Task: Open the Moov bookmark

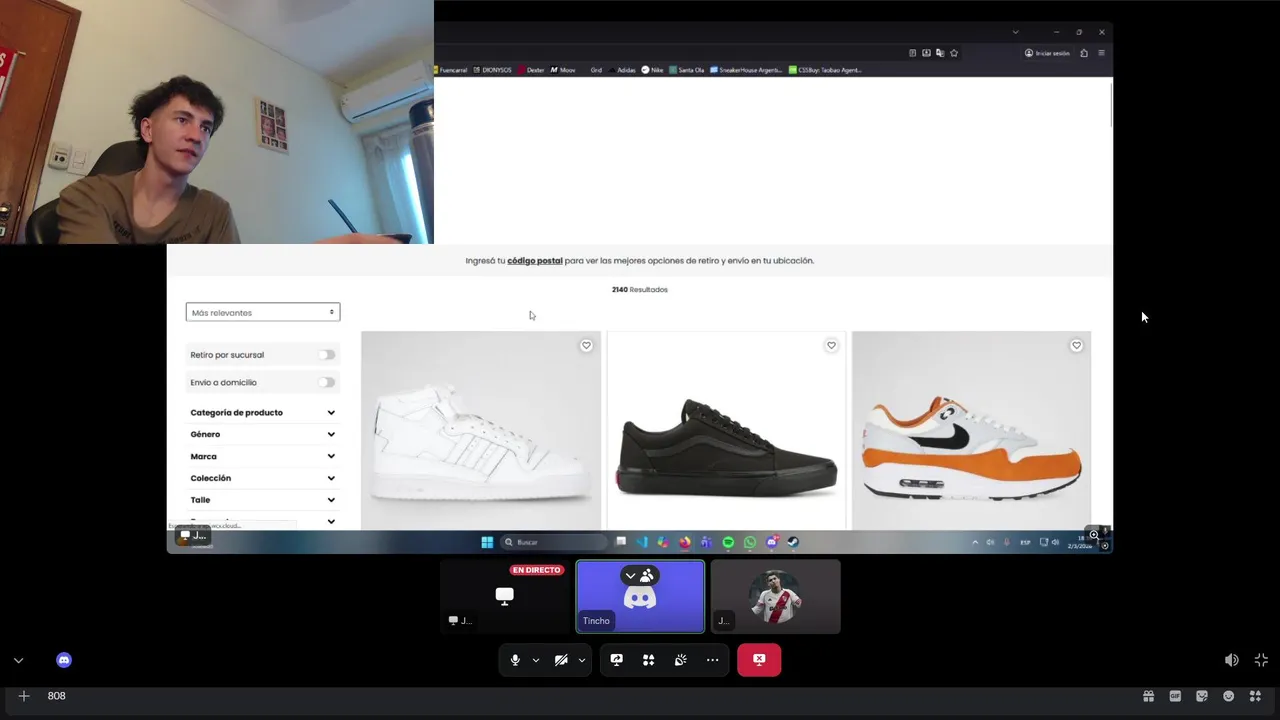Action: 563,70
